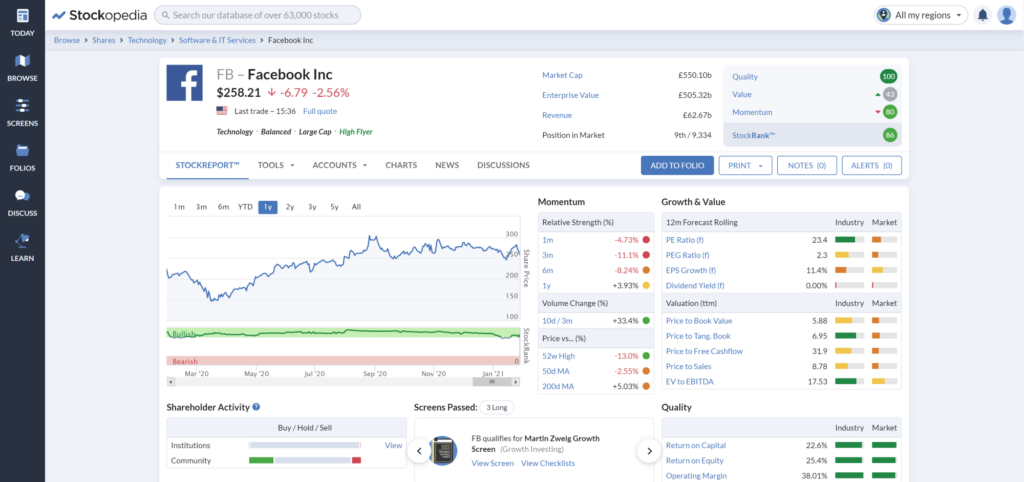1024x482 pixels.
Task: Focus the stock database search field
Action: [x=257, y=14]
